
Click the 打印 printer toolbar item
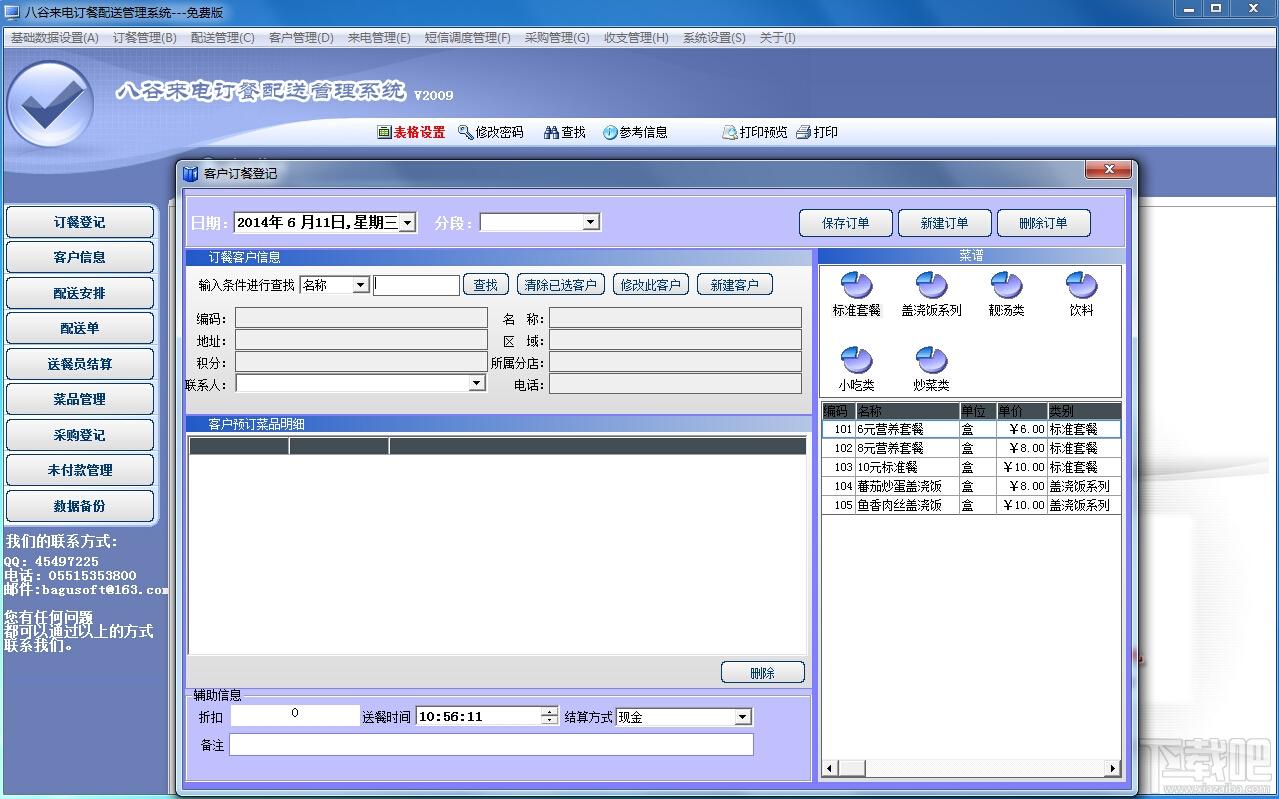tap(817, 132)
